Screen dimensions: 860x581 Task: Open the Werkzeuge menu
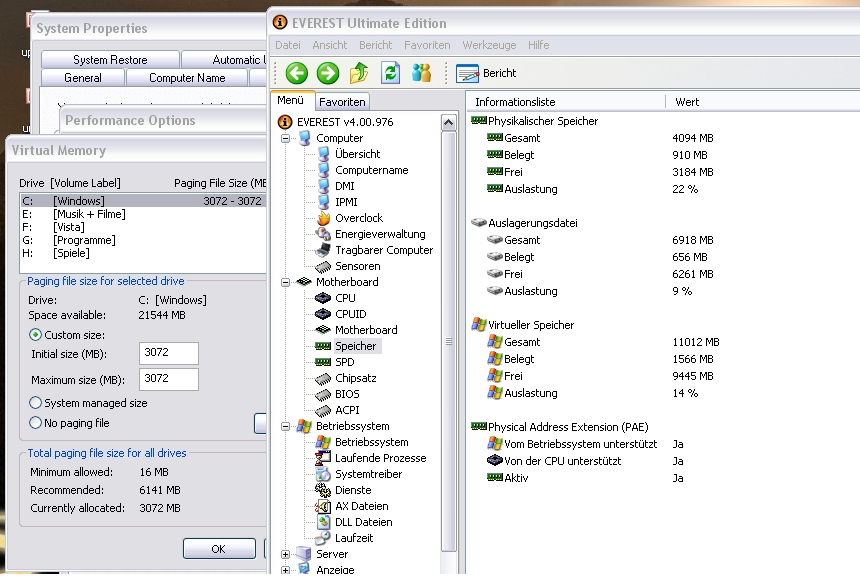489,45
